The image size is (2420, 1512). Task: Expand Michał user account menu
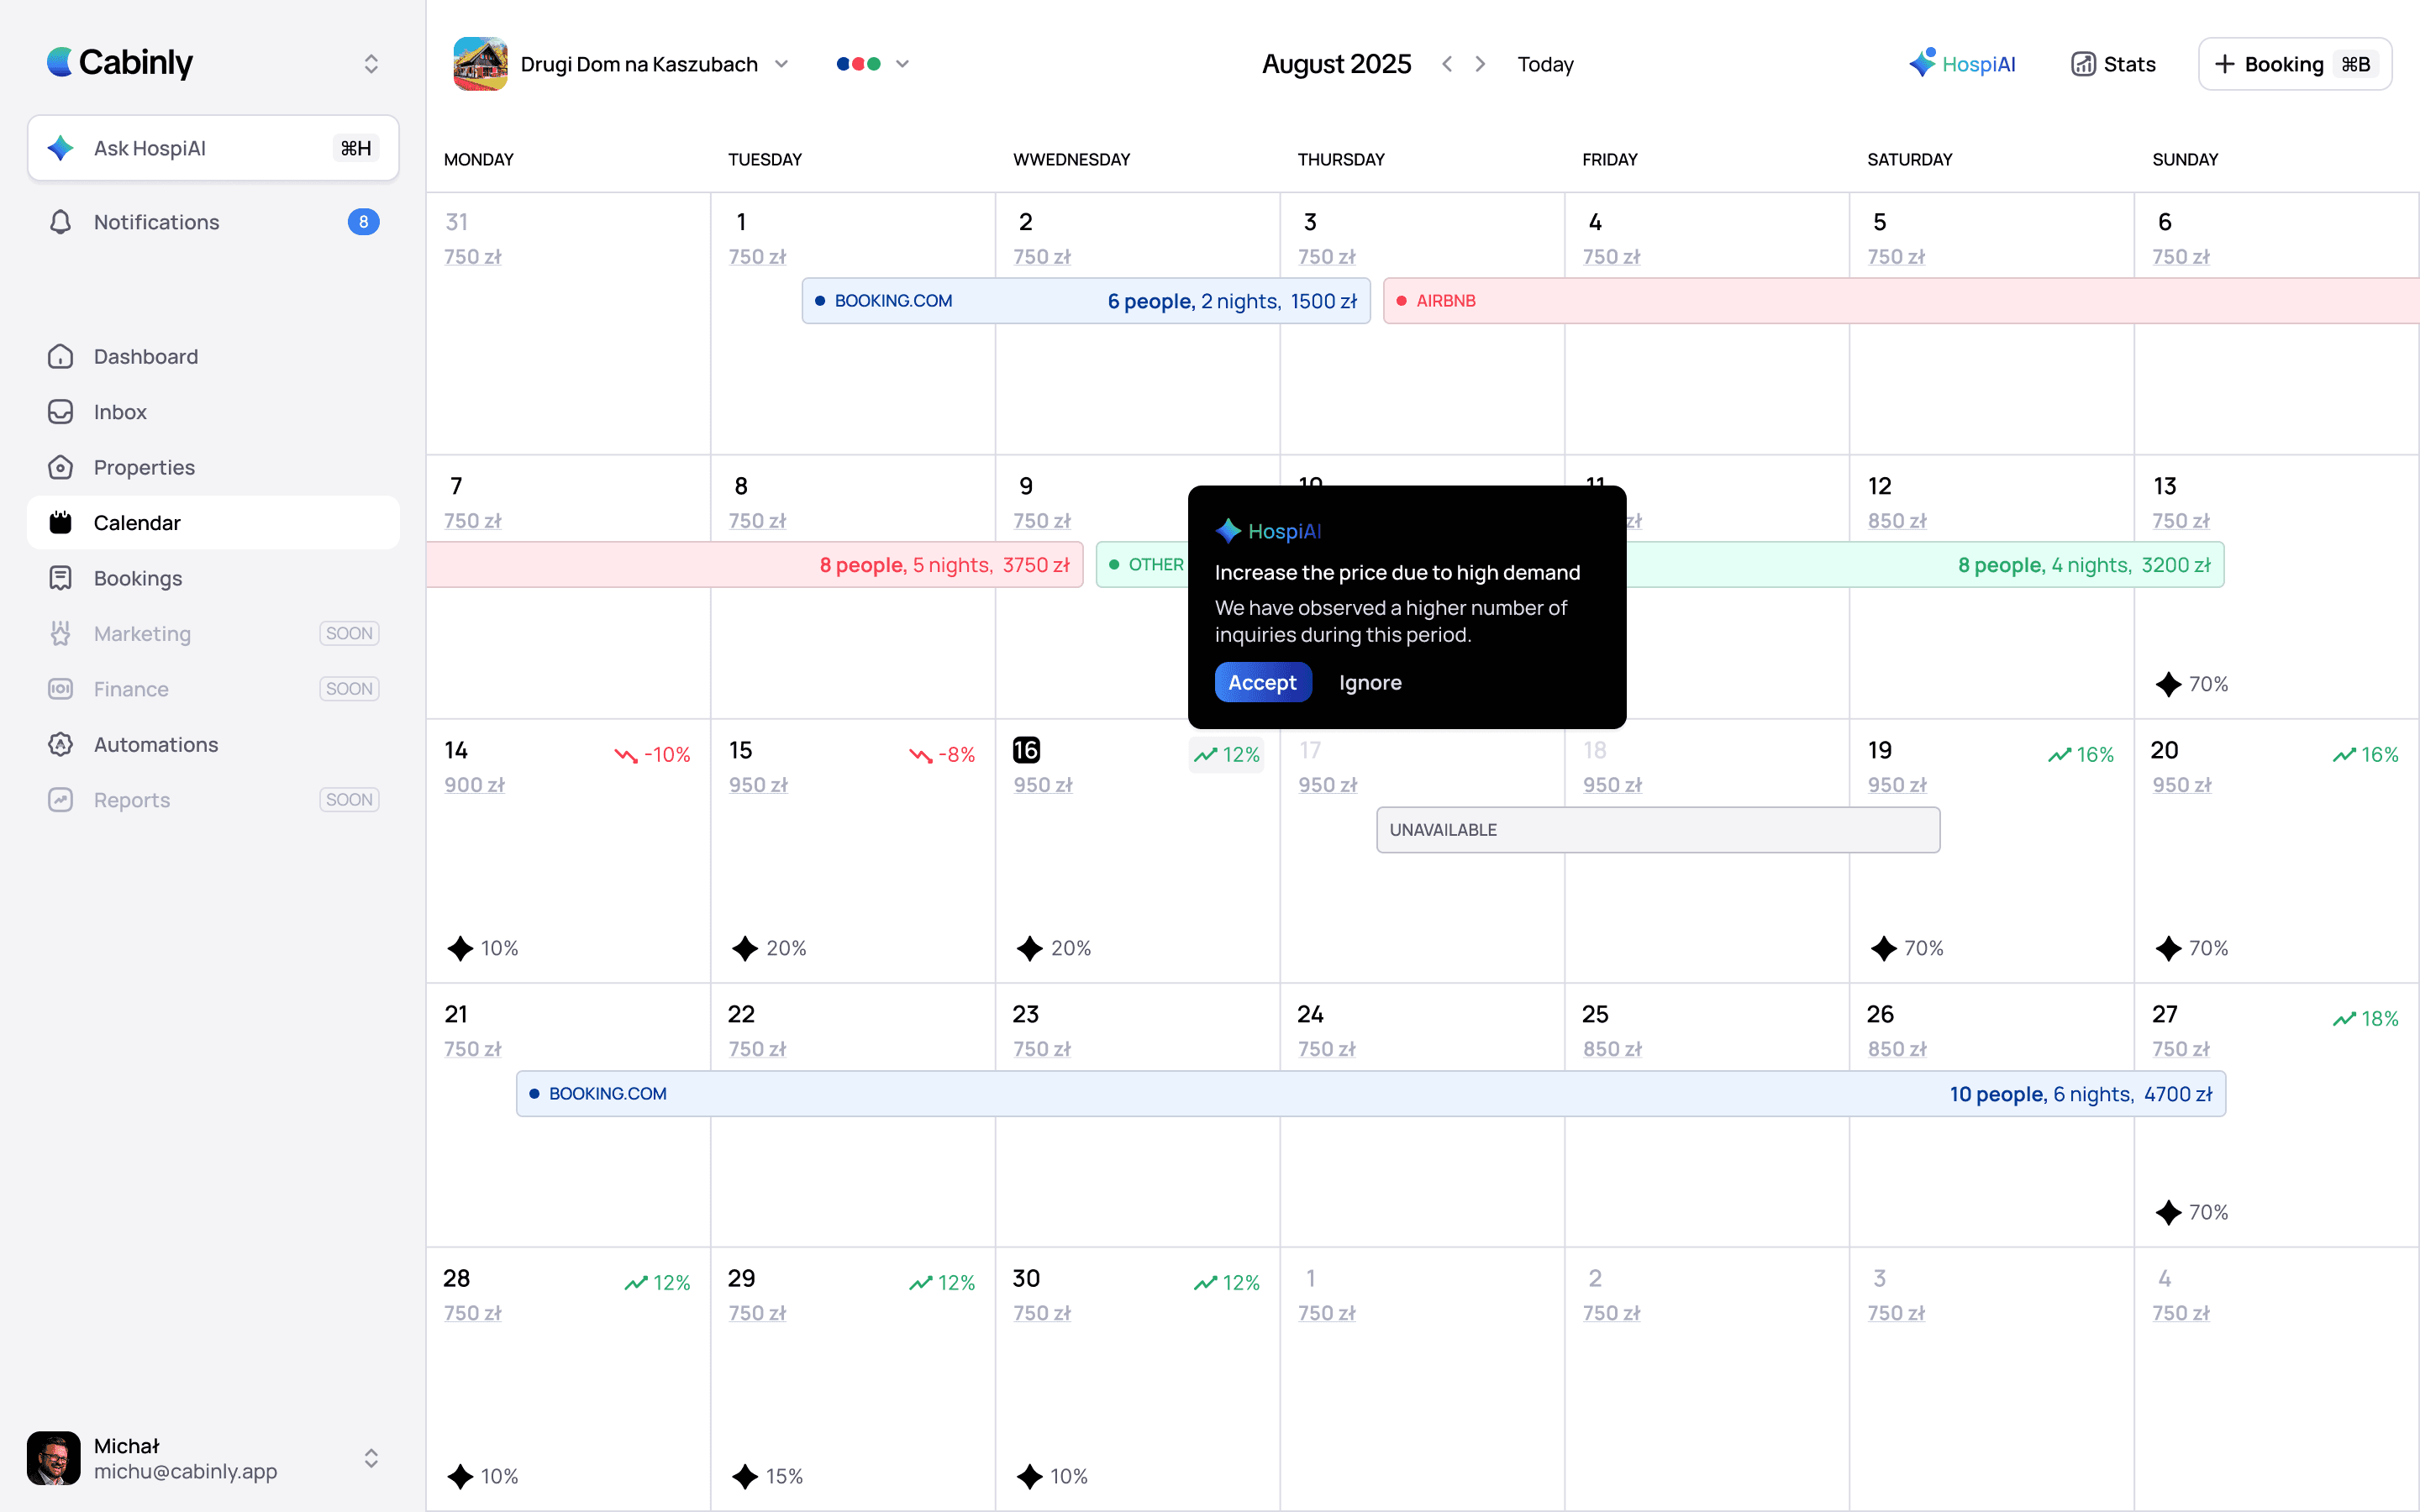pyautogui.click(x=371, y=1458)
